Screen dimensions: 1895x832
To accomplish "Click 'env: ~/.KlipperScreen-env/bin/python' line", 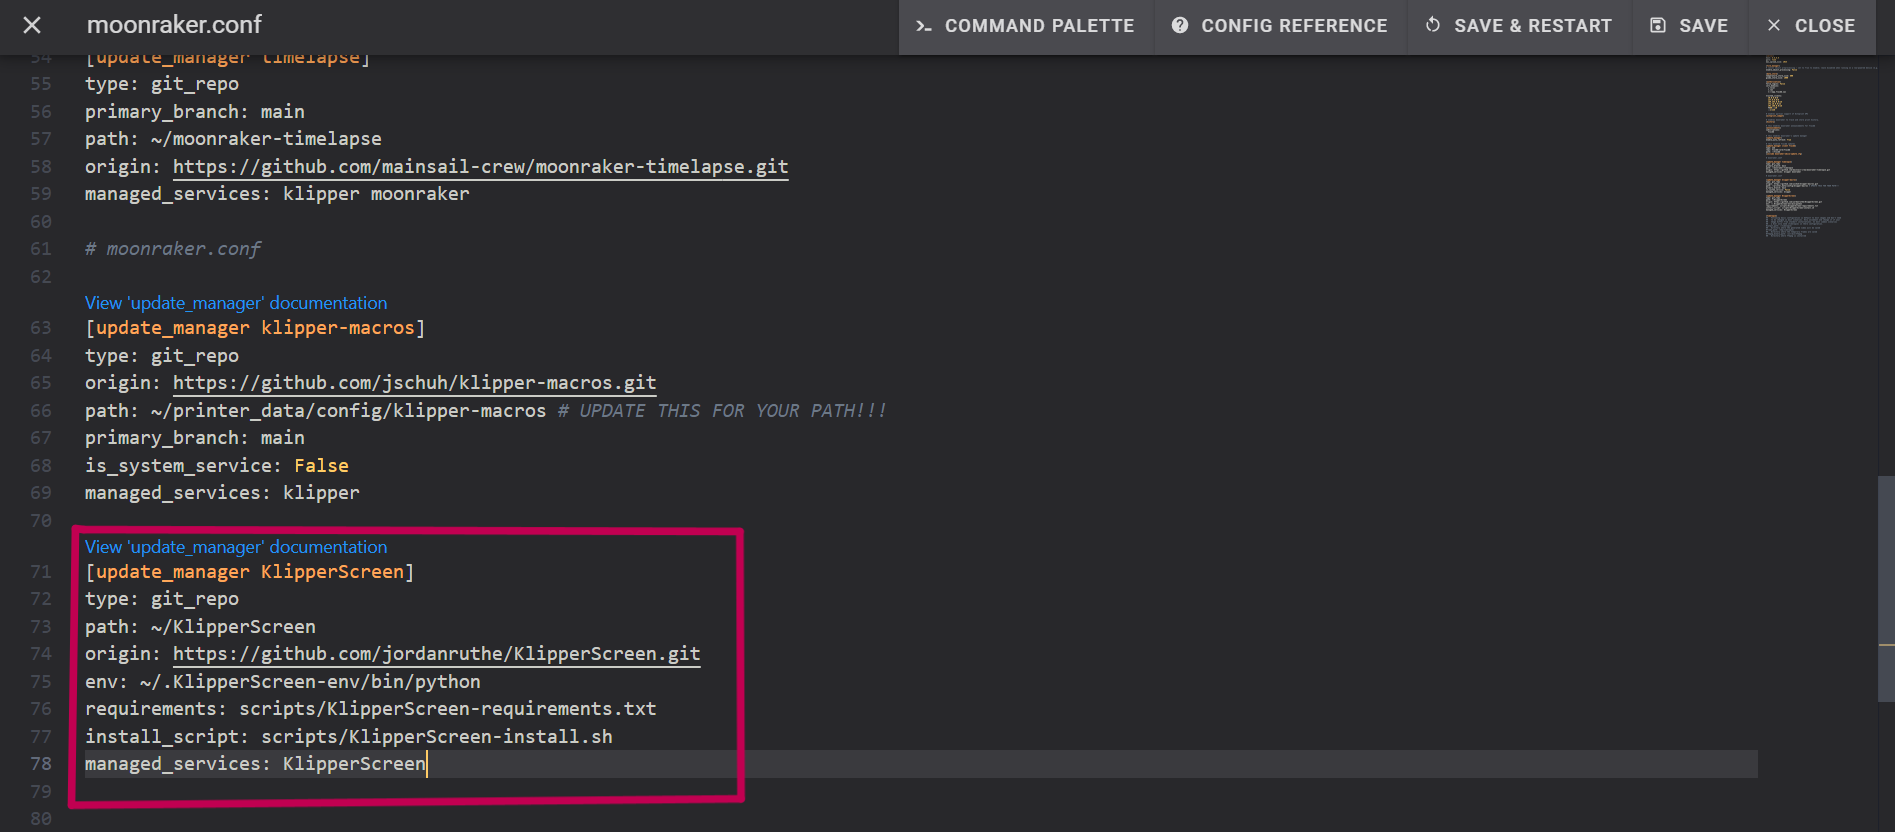I will (283, 682).
